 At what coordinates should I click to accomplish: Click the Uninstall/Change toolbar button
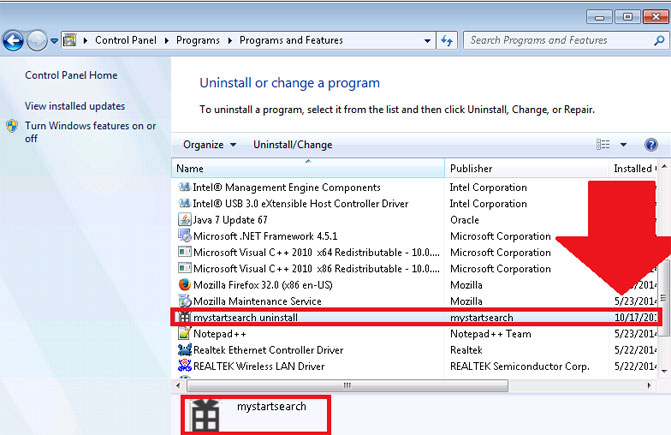tap(292, 145)
